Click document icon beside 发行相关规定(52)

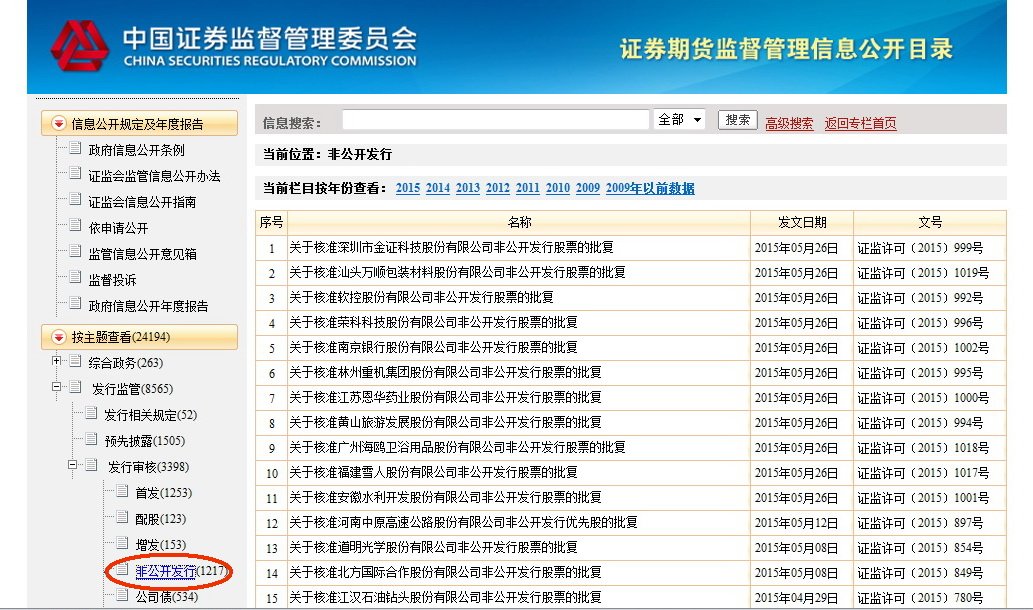[x=91, y=413]
